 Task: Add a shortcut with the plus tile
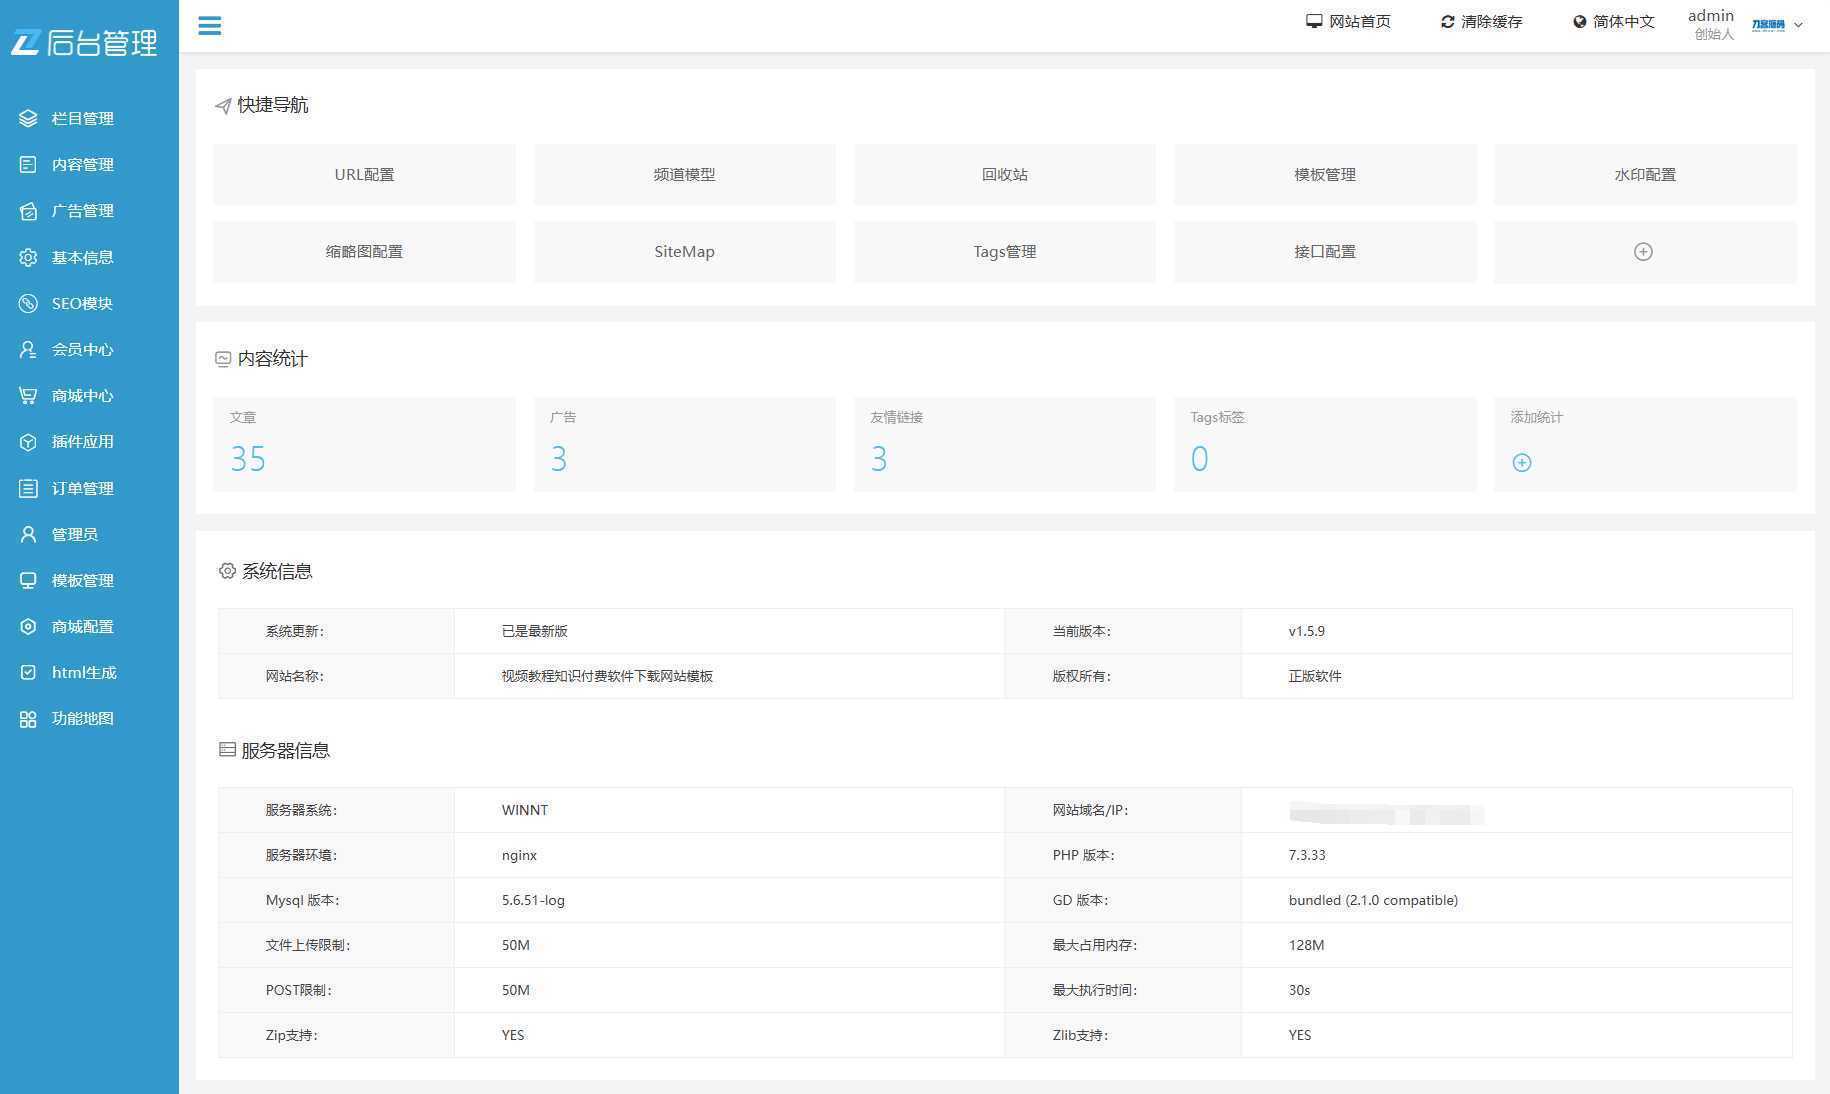[1645, 251]
